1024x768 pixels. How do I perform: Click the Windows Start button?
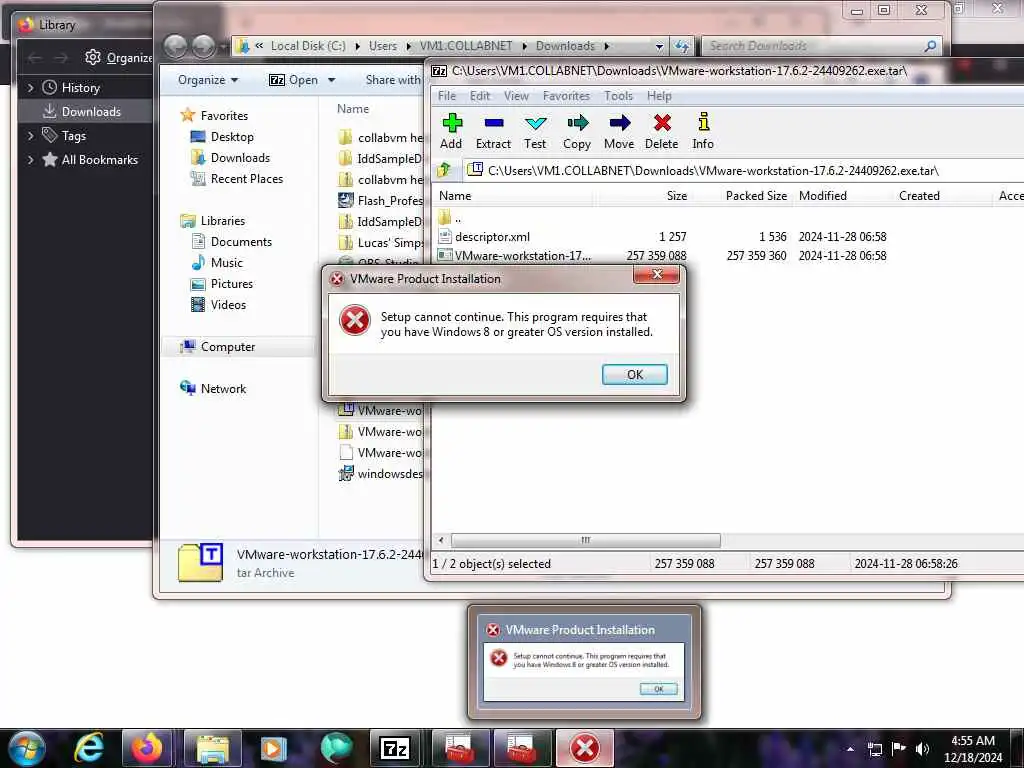click(26, 748)
